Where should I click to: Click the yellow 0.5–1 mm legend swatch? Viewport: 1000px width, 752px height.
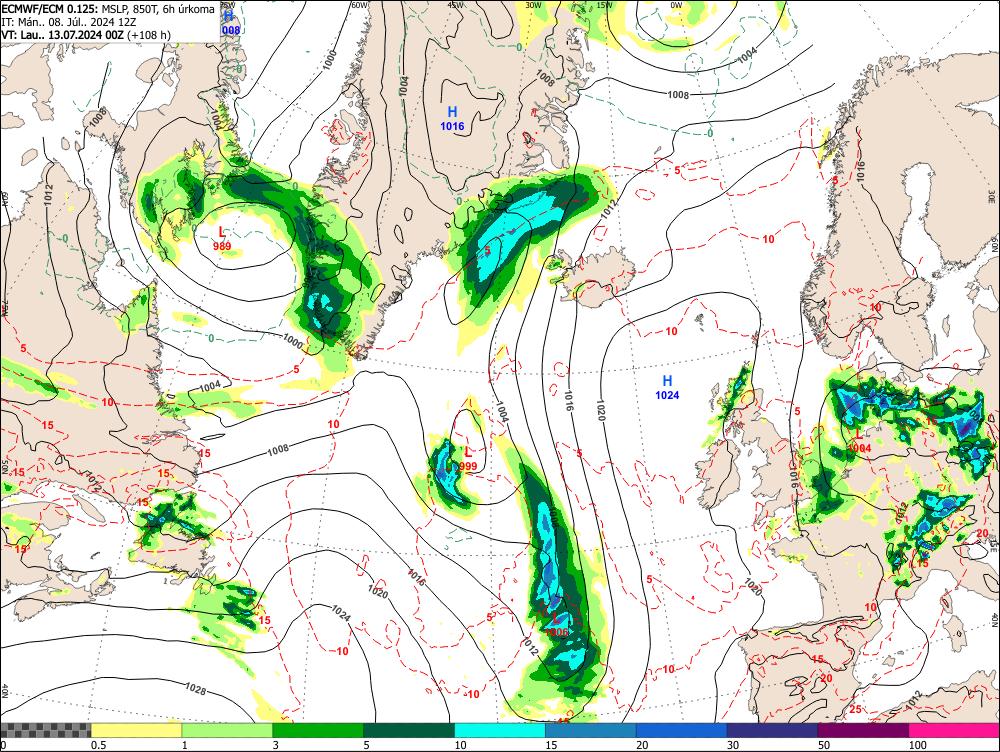point(136,730)
